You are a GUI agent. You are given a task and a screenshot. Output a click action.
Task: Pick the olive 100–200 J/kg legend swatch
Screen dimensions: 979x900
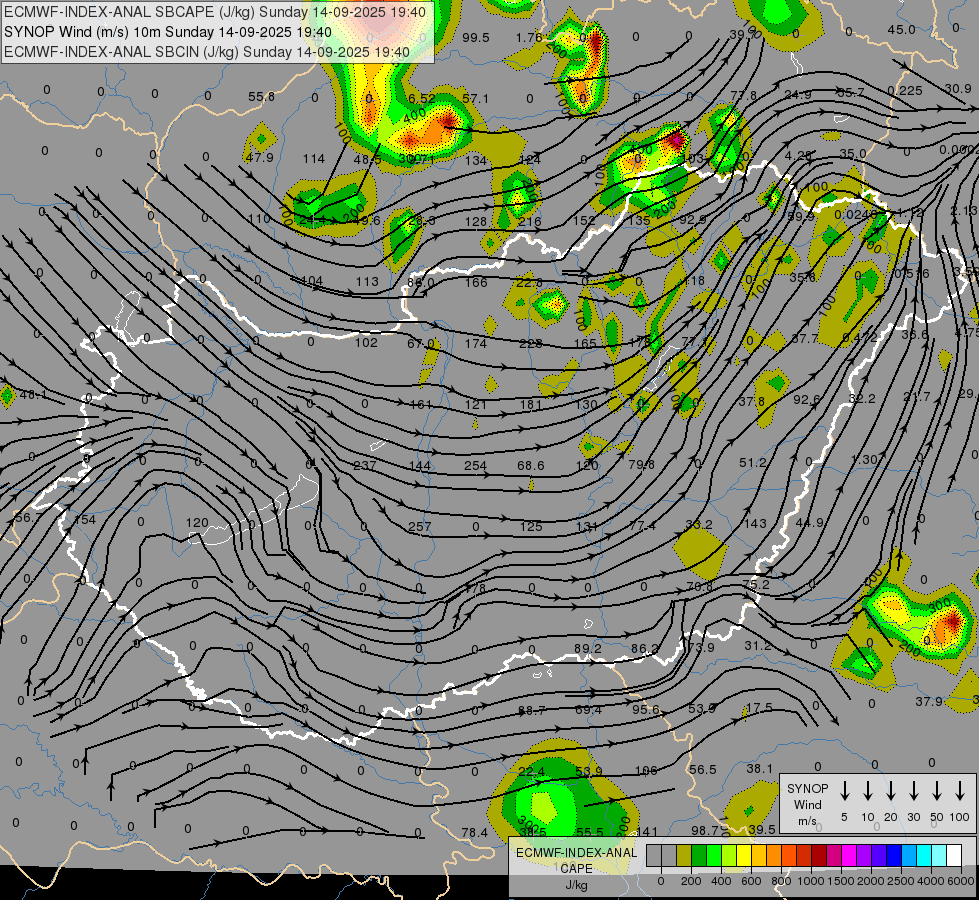(684, 856)
